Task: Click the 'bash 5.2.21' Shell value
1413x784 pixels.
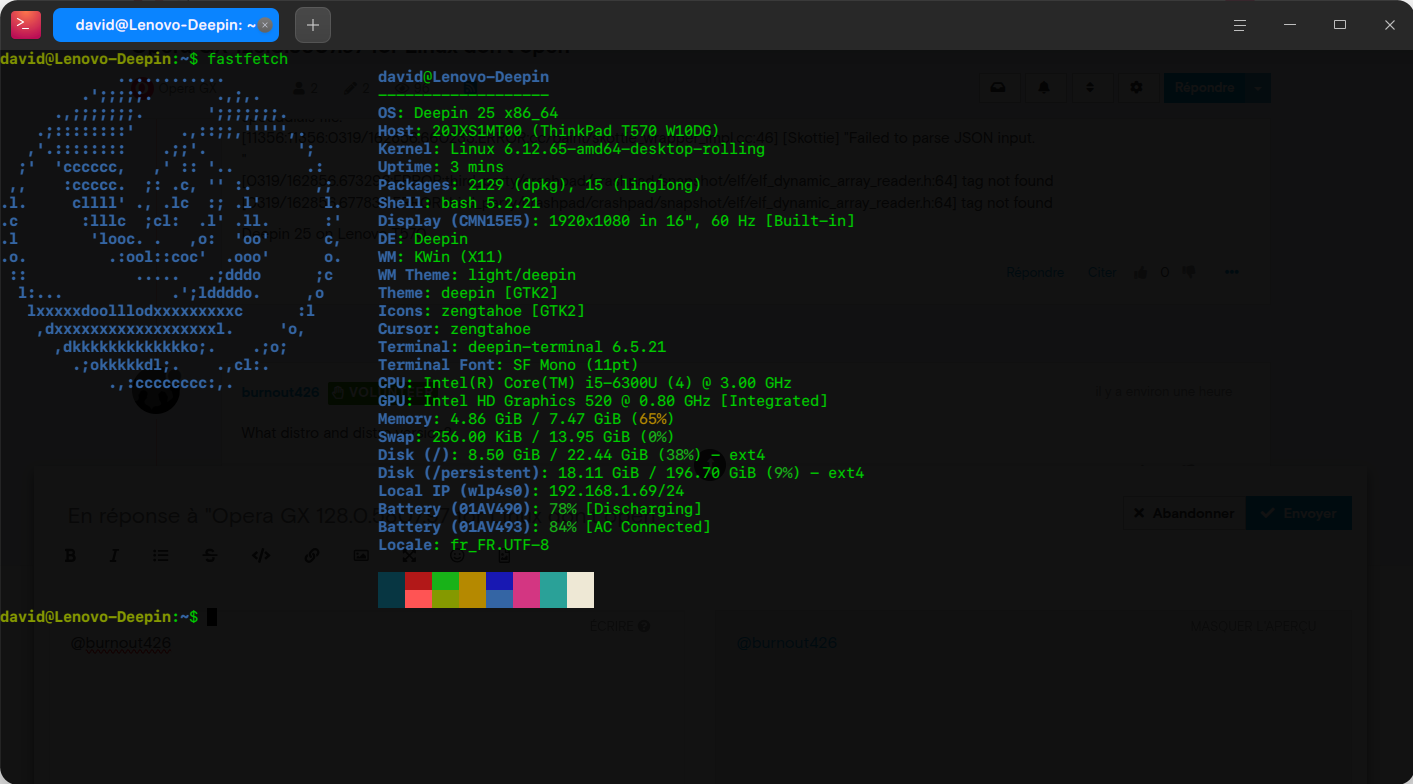Action: pos(490,203)
